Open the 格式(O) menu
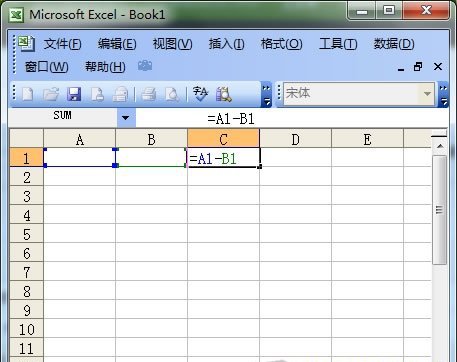Viewport: 457px width, 362px height. 281,44
